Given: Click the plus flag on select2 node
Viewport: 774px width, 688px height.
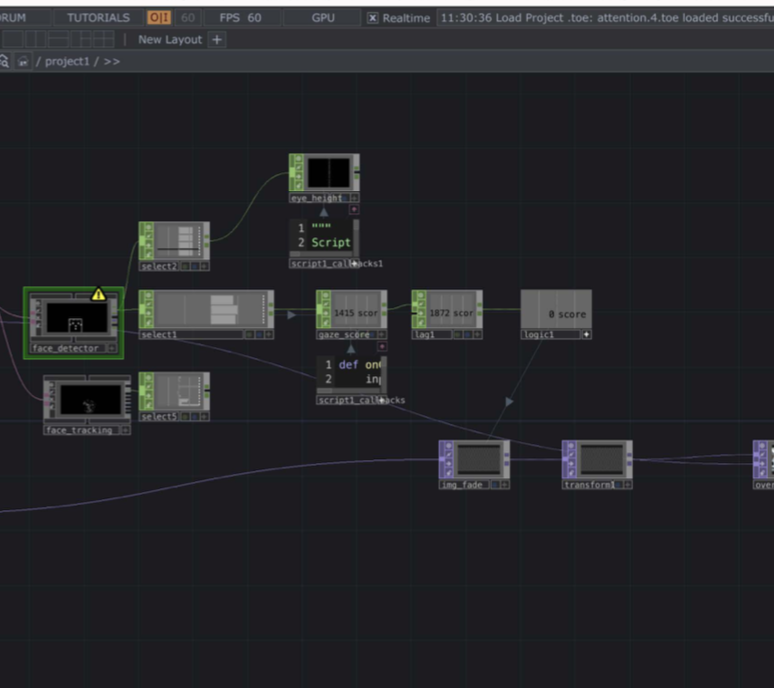Looking at the screenshot, I should pyautogui.click(x=204, y=266).
